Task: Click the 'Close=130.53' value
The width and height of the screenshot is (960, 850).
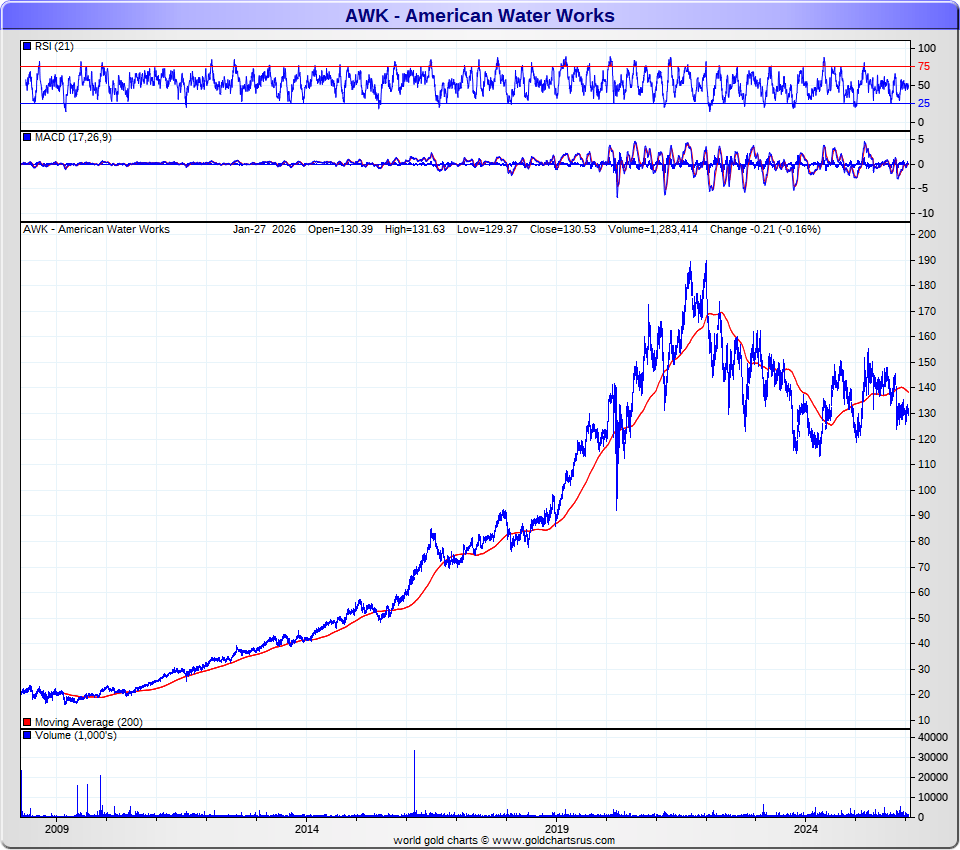Action: click(x=563, y=229)
